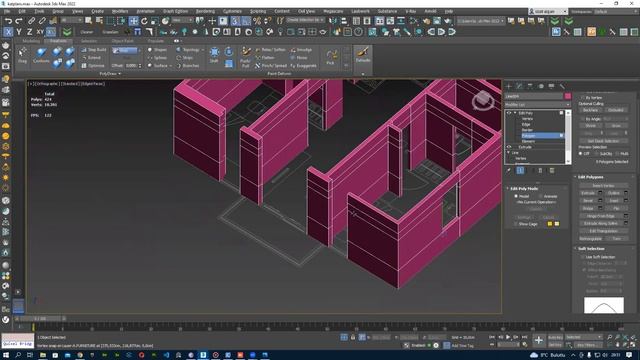Constrain to Y axis button
This screenshot has width=640, height=360.
pyautogui.click(x=19, y=32)
